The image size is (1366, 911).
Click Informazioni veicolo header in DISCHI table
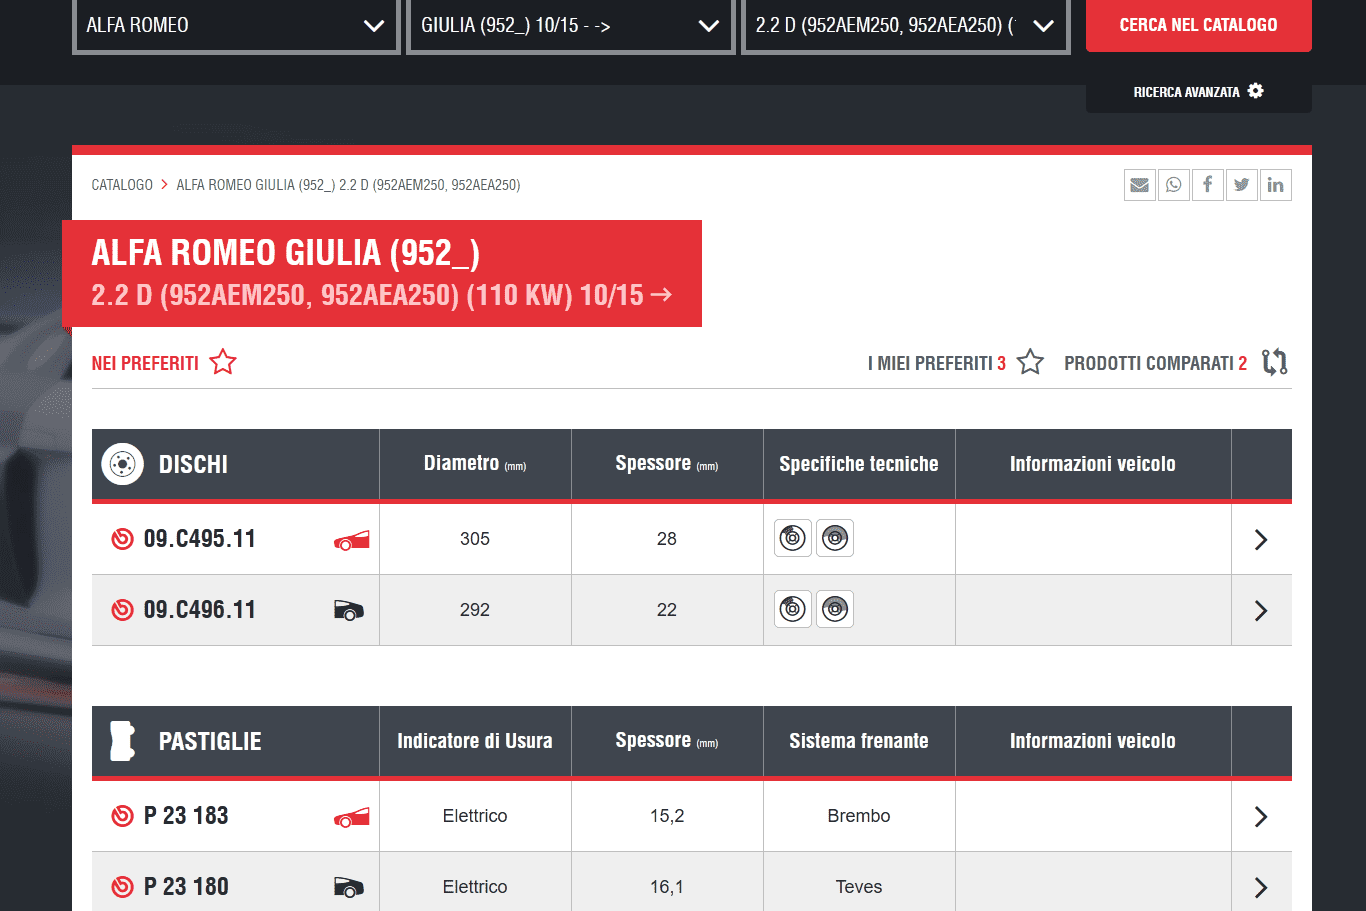click(x=1093, y=464)
